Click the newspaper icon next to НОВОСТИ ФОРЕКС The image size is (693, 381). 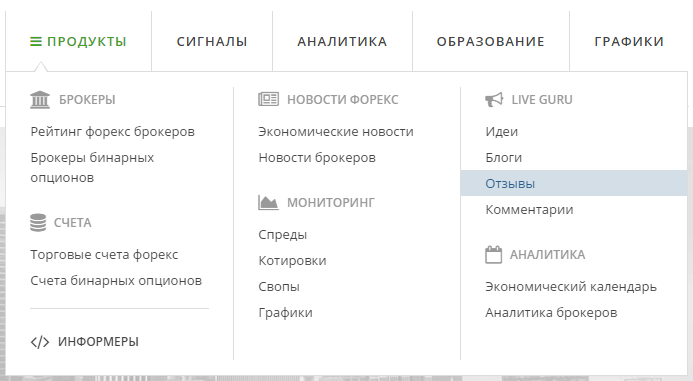pos(268,99)
